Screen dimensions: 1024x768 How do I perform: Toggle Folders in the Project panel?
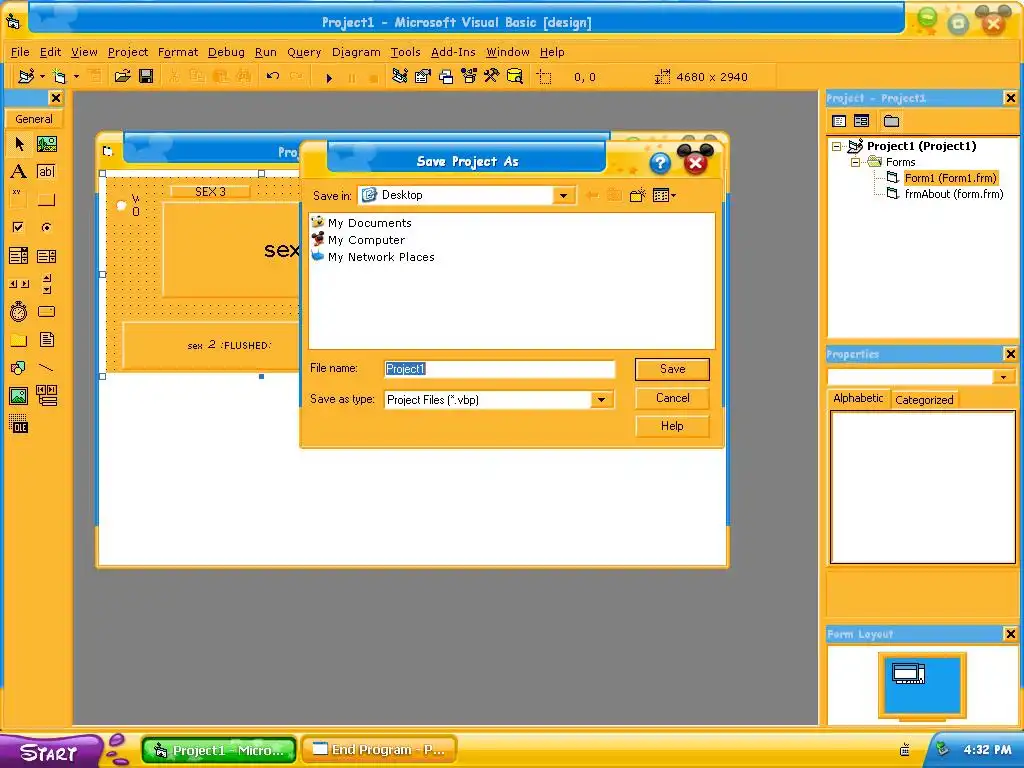coord(891,121)
